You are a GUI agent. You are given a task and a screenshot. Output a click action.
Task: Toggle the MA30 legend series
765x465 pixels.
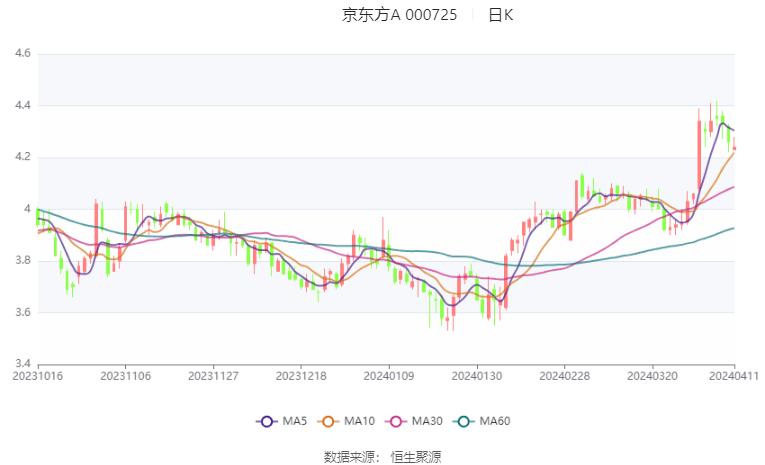click(414, 421)
